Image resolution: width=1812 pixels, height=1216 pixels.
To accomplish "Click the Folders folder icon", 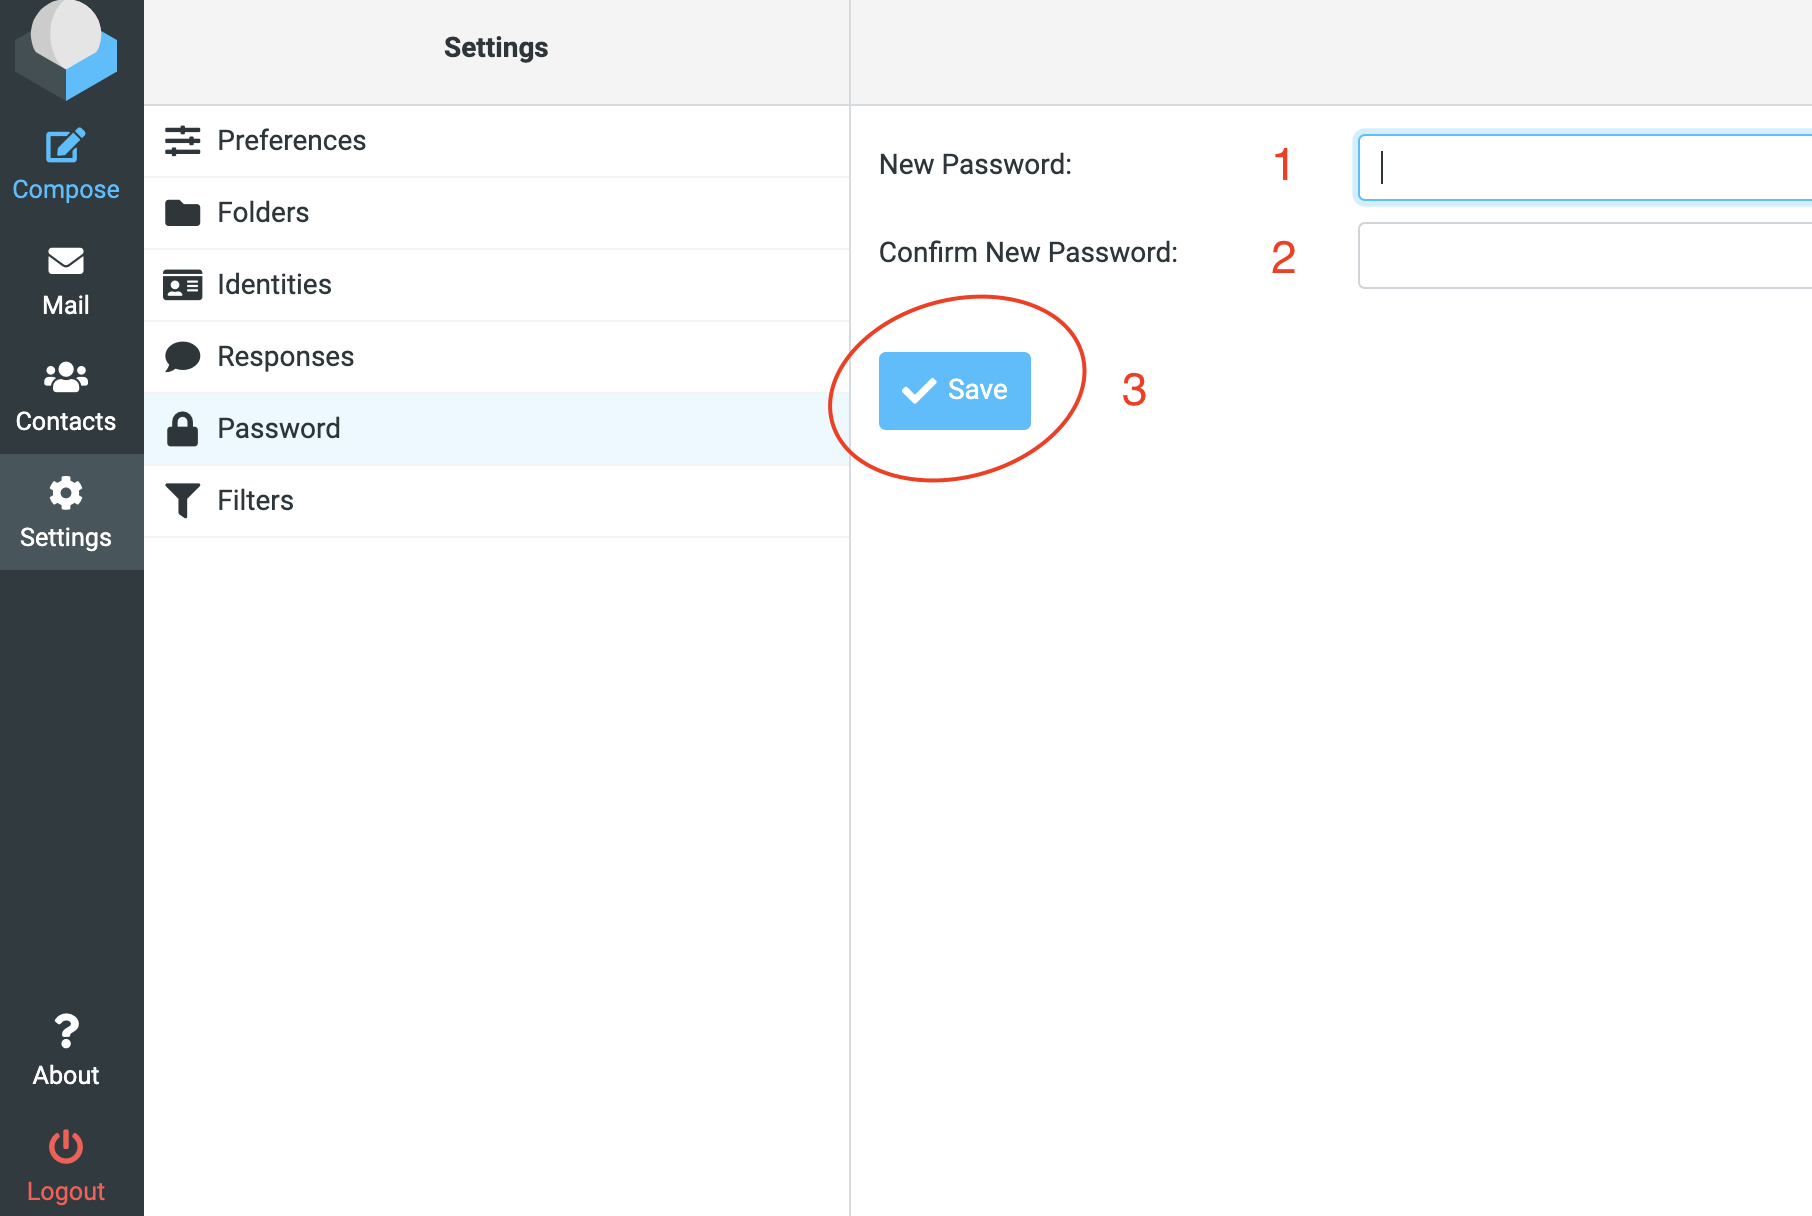I will point(182,213).
